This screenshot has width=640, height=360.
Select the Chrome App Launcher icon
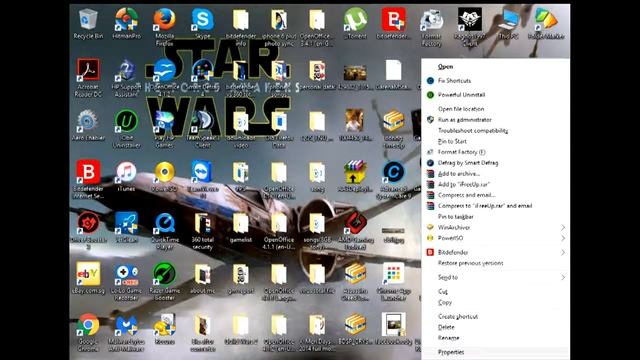393,274
